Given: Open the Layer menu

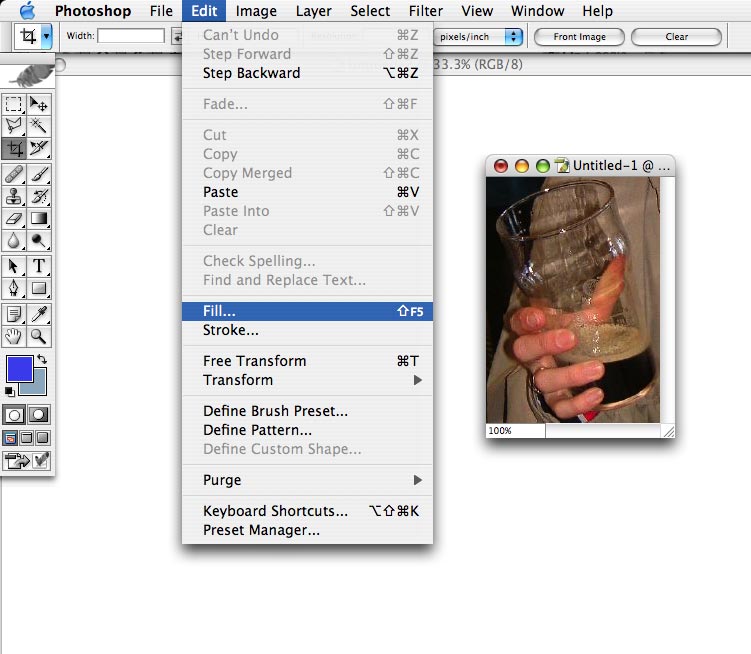Looking at the screenshot, I should [x=314, y=11].
